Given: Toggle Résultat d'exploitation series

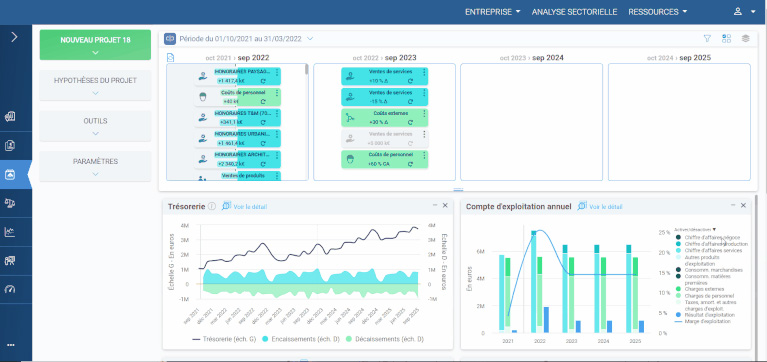Looking at the screenshot, I should [x=705, y=315].
